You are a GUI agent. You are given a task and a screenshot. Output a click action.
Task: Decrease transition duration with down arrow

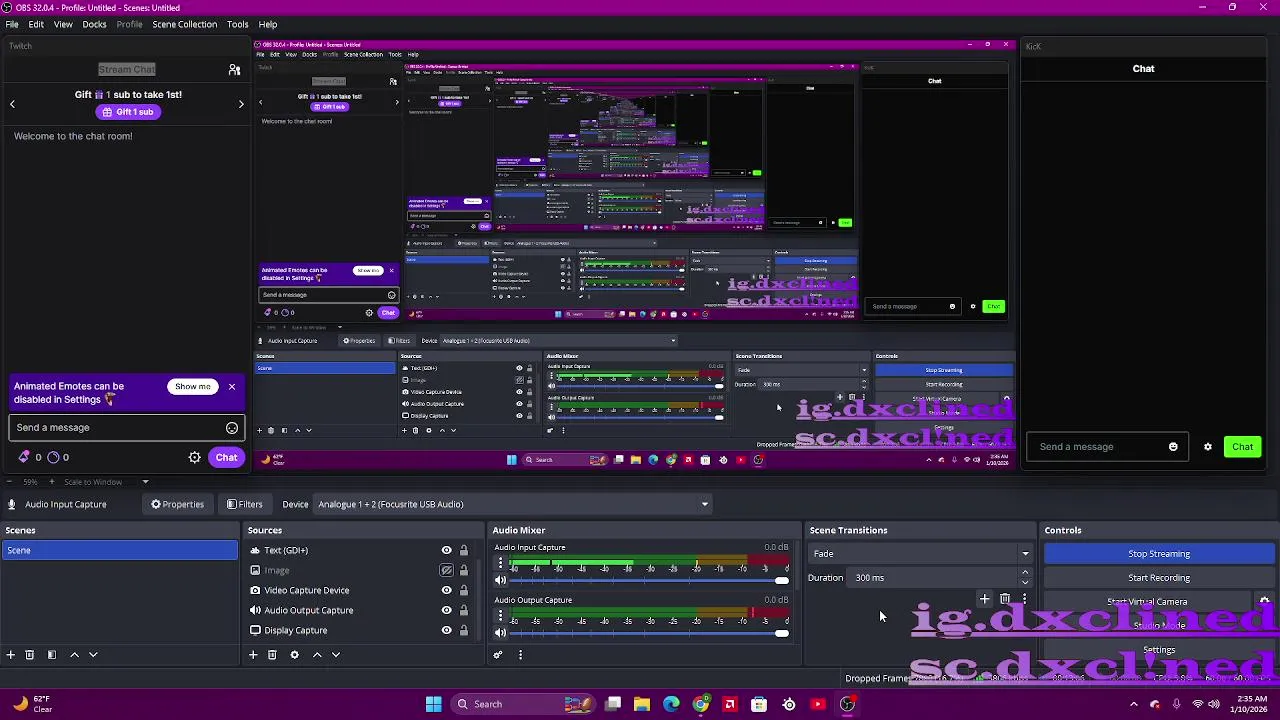tap(1025, 582)
